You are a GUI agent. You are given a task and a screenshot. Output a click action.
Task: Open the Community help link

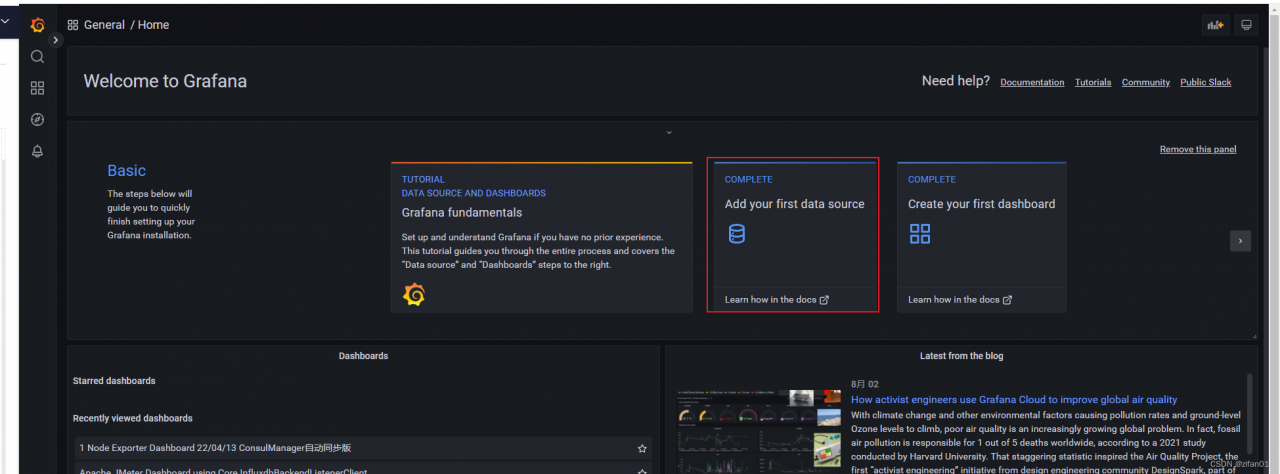click(x=1146, y=82)
